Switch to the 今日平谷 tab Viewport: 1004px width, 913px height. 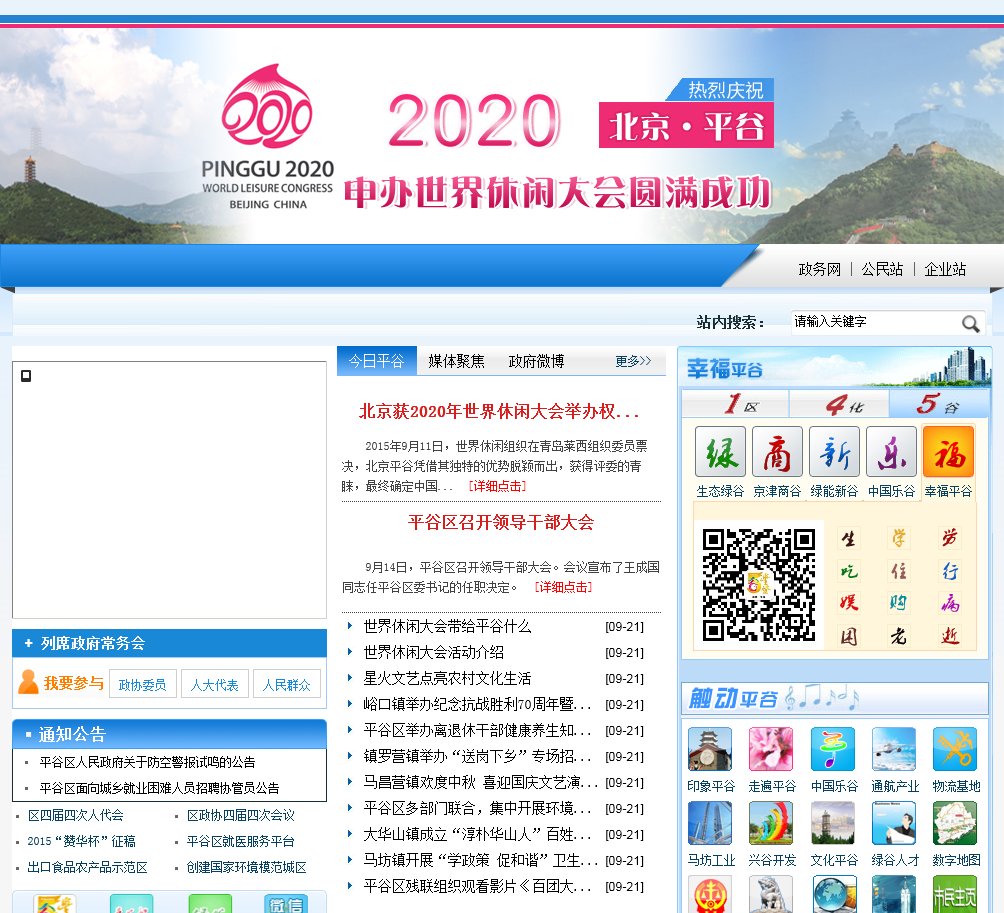point(376,361)
